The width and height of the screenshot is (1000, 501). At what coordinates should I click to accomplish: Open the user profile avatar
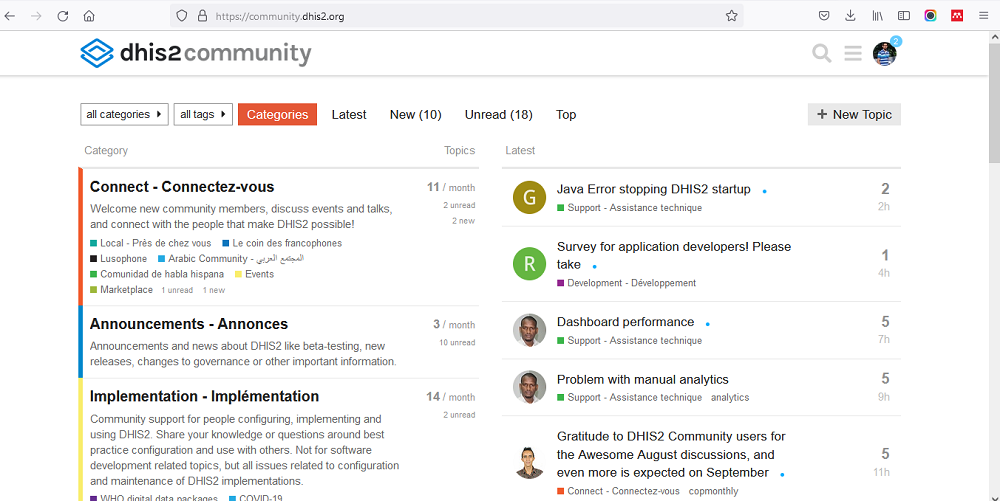(x=884, y=54)
